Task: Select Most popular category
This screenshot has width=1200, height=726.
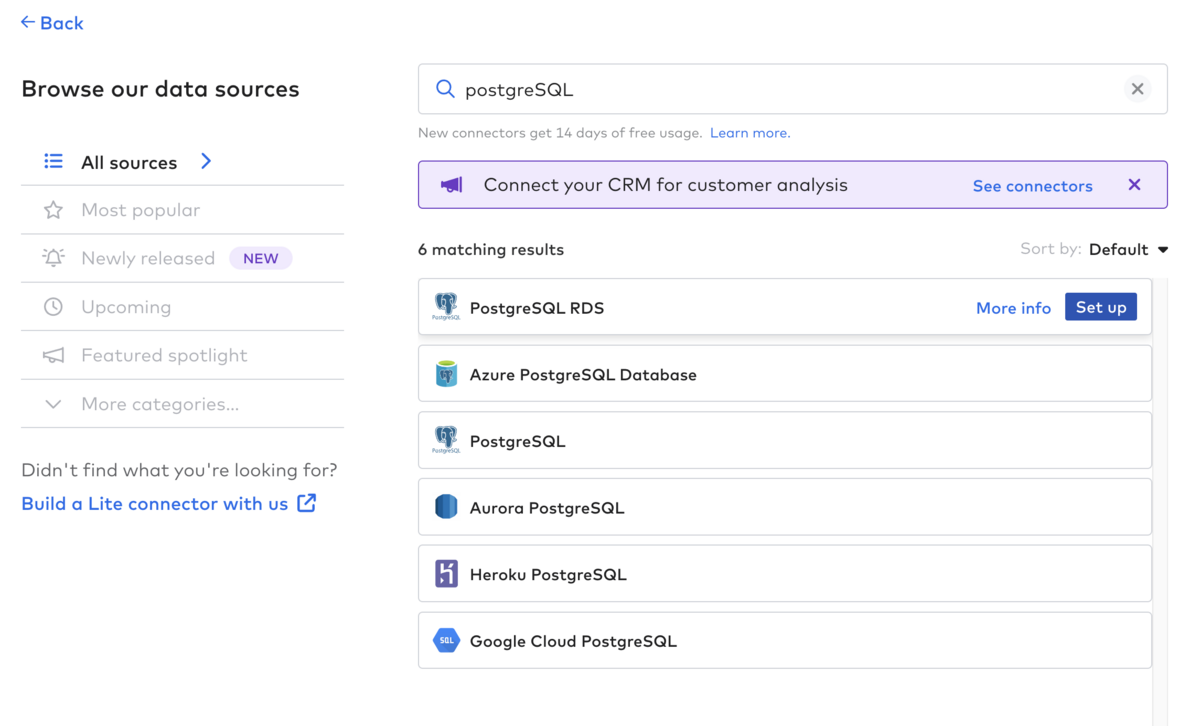Action: [140, 210]
